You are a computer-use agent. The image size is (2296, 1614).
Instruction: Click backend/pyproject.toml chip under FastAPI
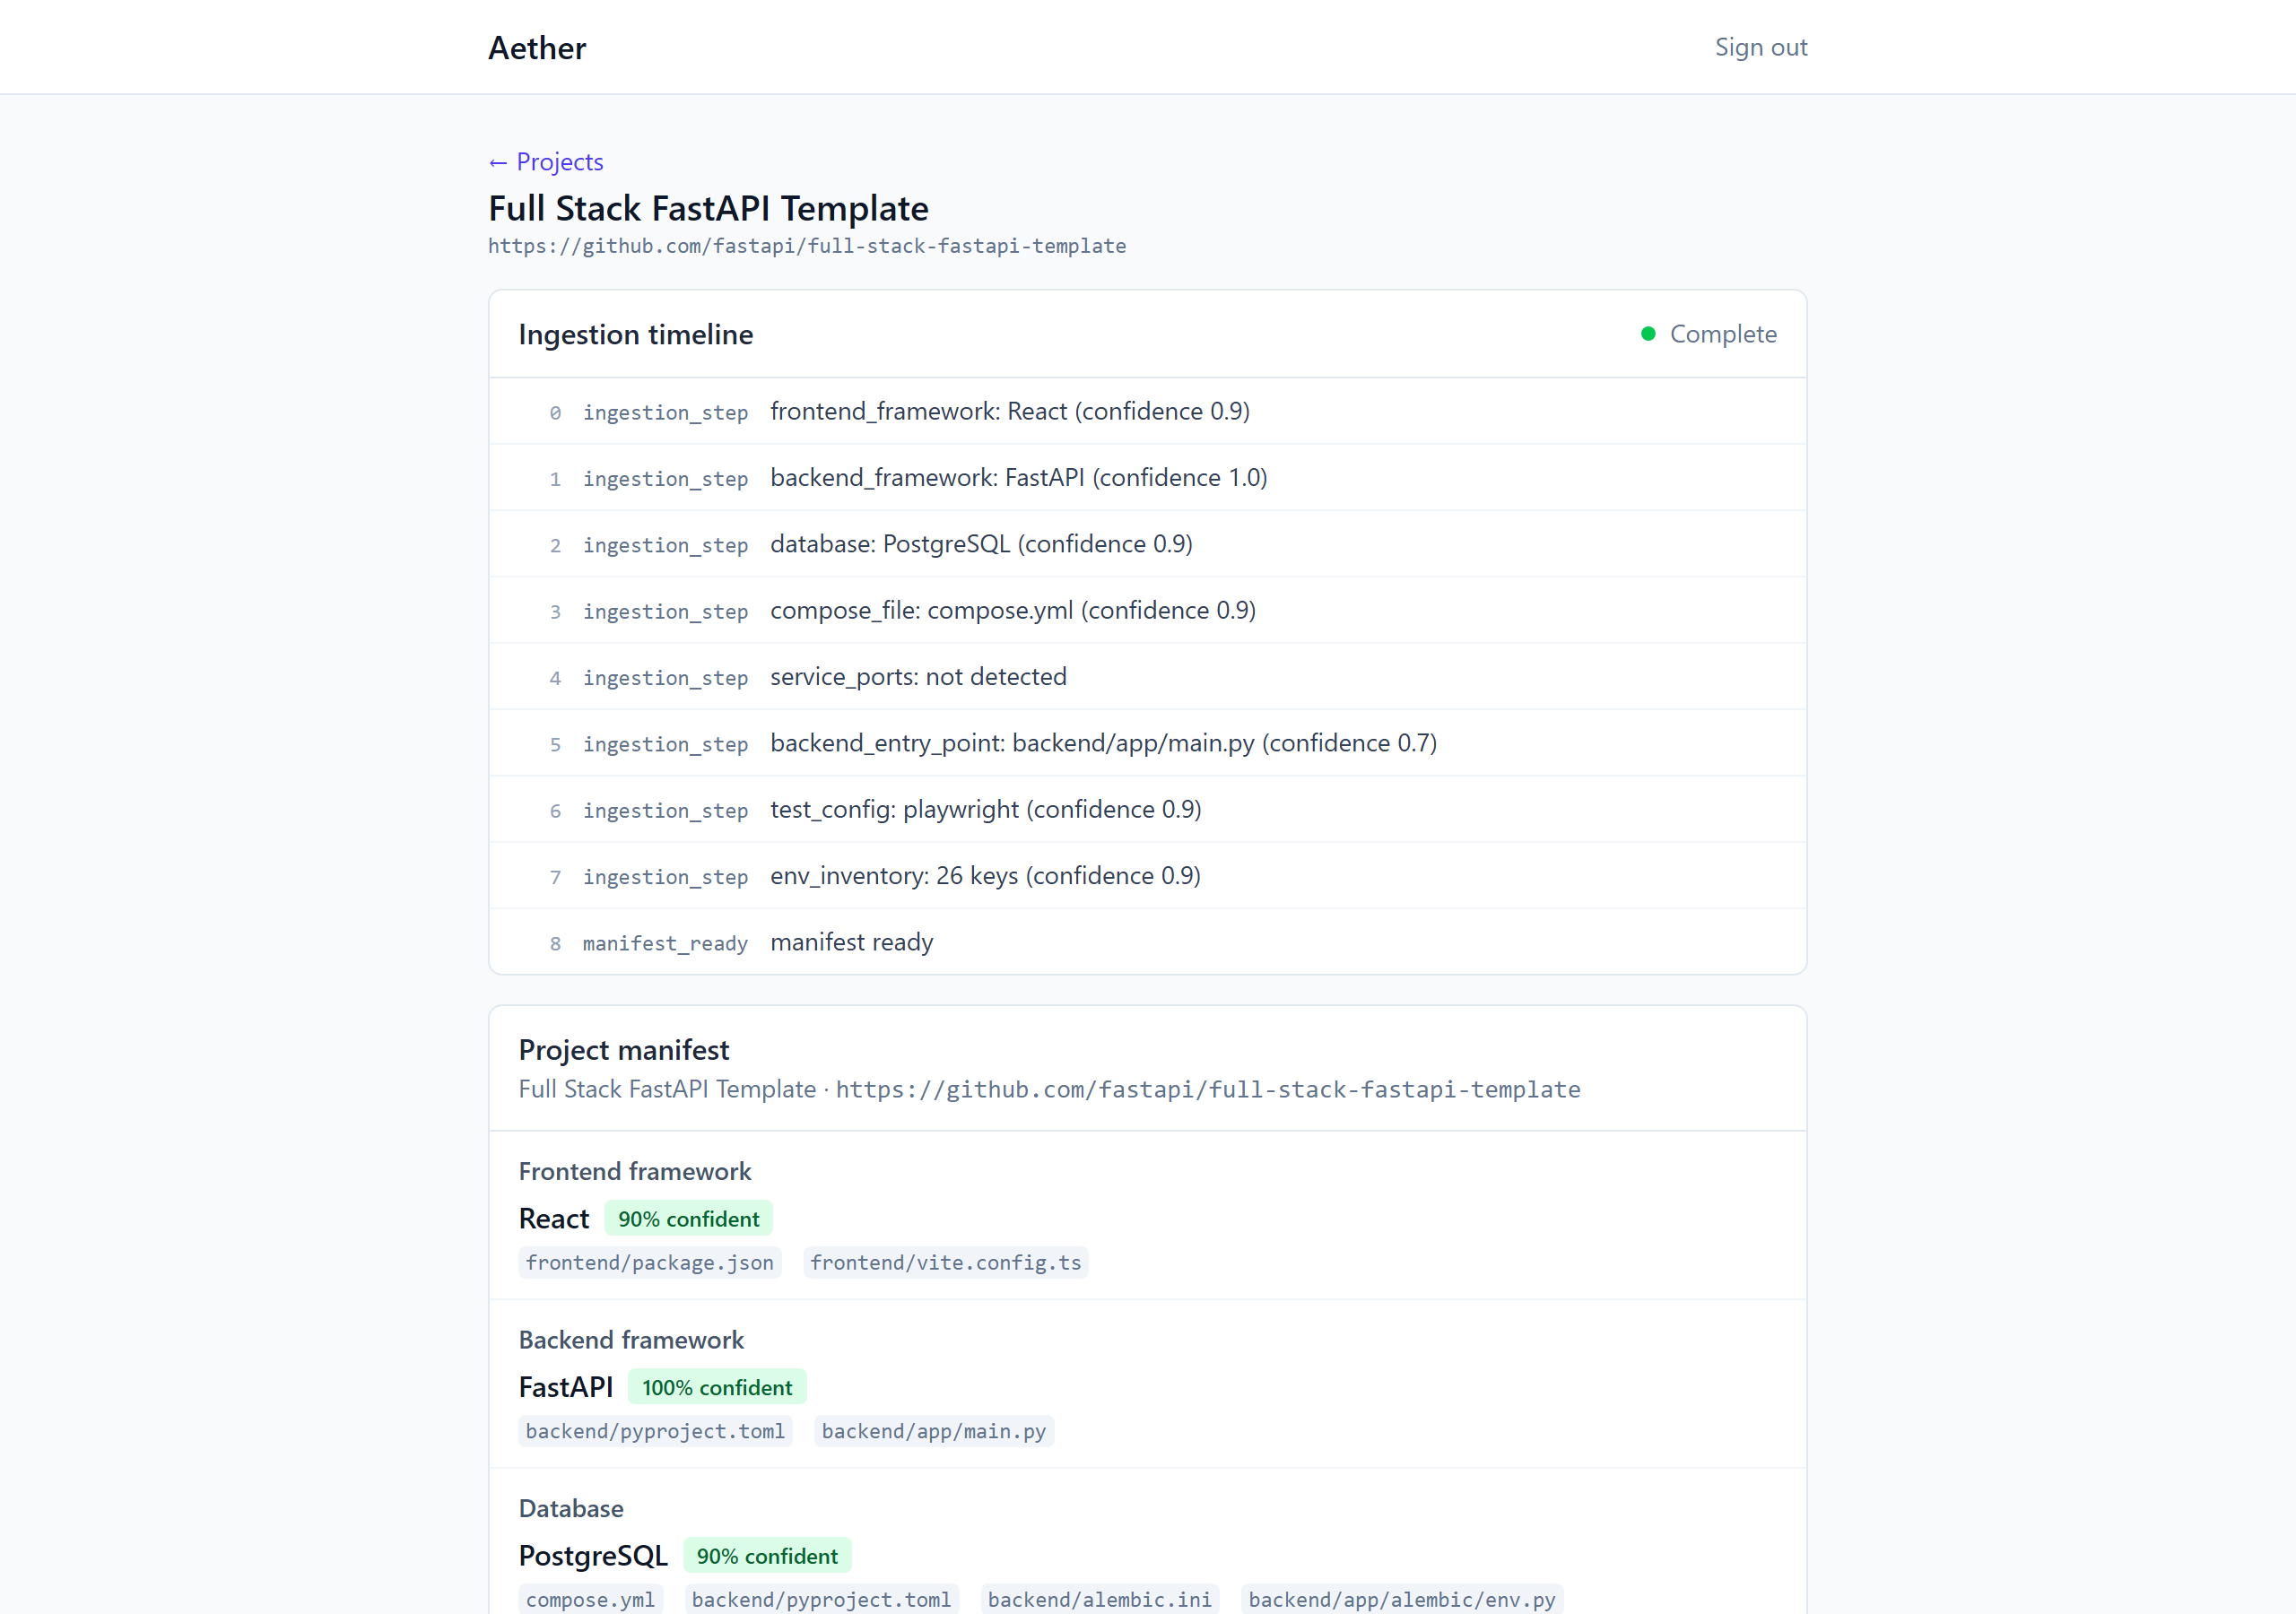click(x=655, y=1431)
